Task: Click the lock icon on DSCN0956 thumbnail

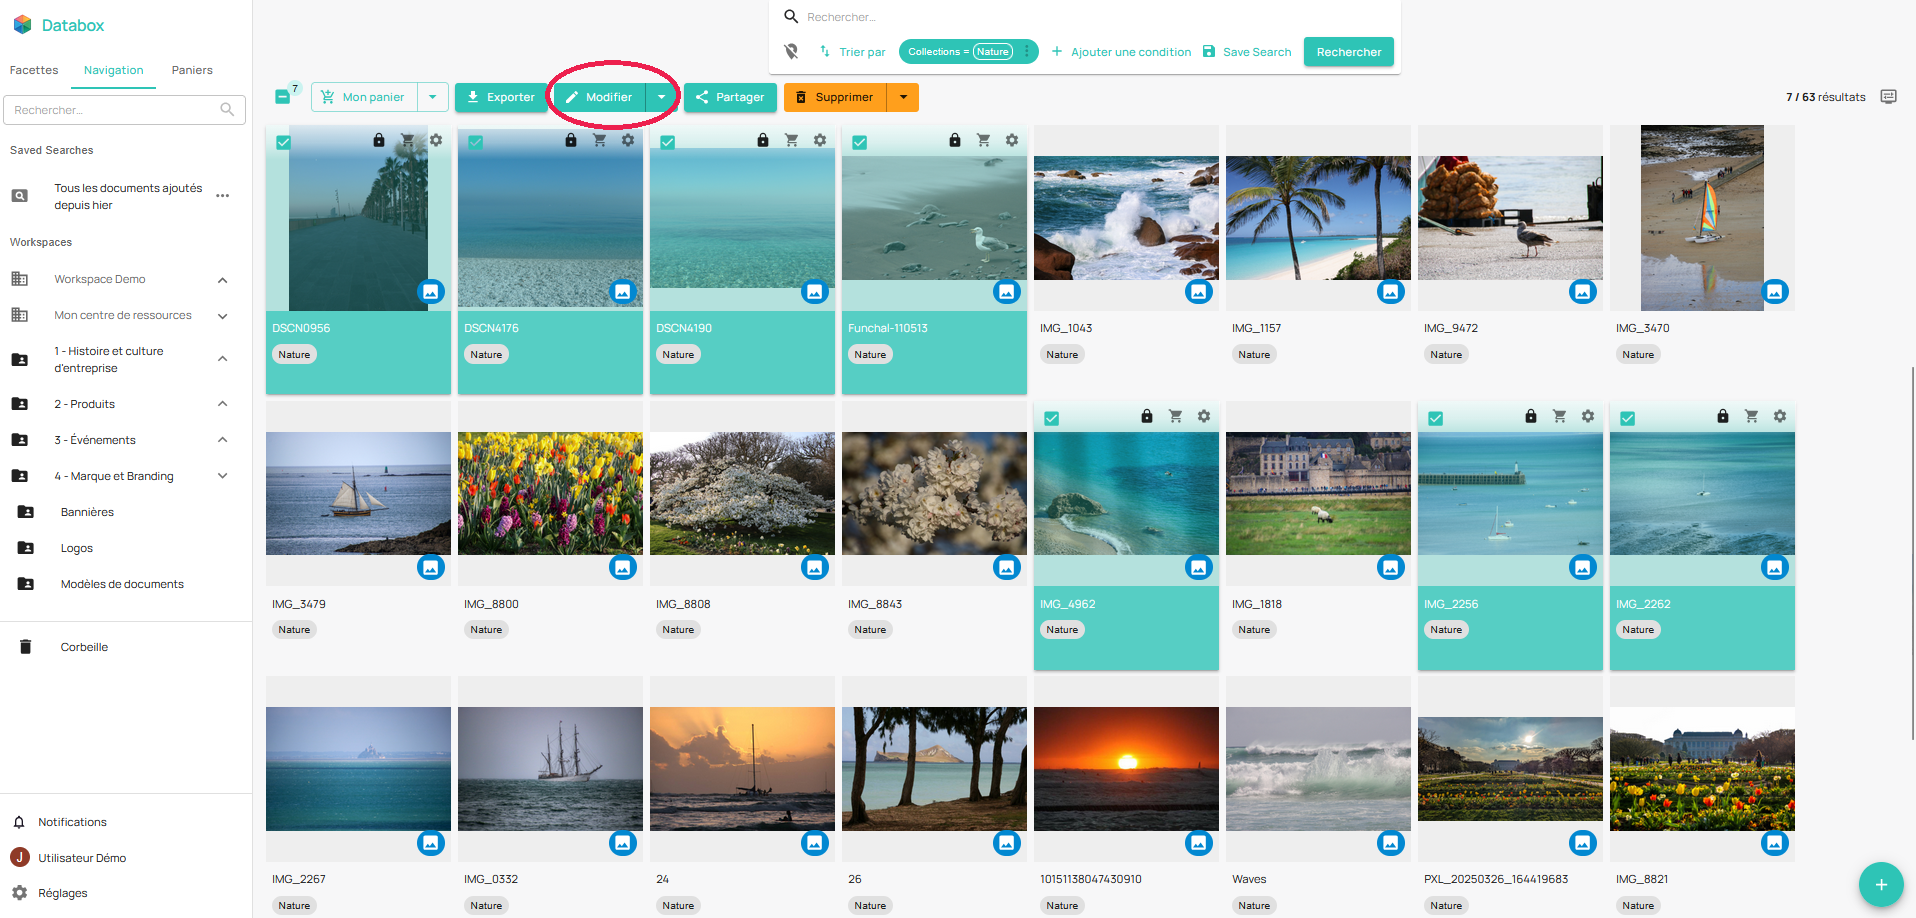Action: coord(378,141)
